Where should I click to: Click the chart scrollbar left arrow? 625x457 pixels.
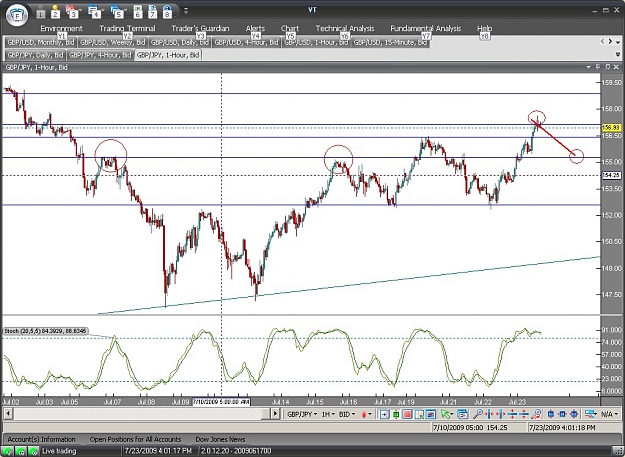tap(7, 414)
